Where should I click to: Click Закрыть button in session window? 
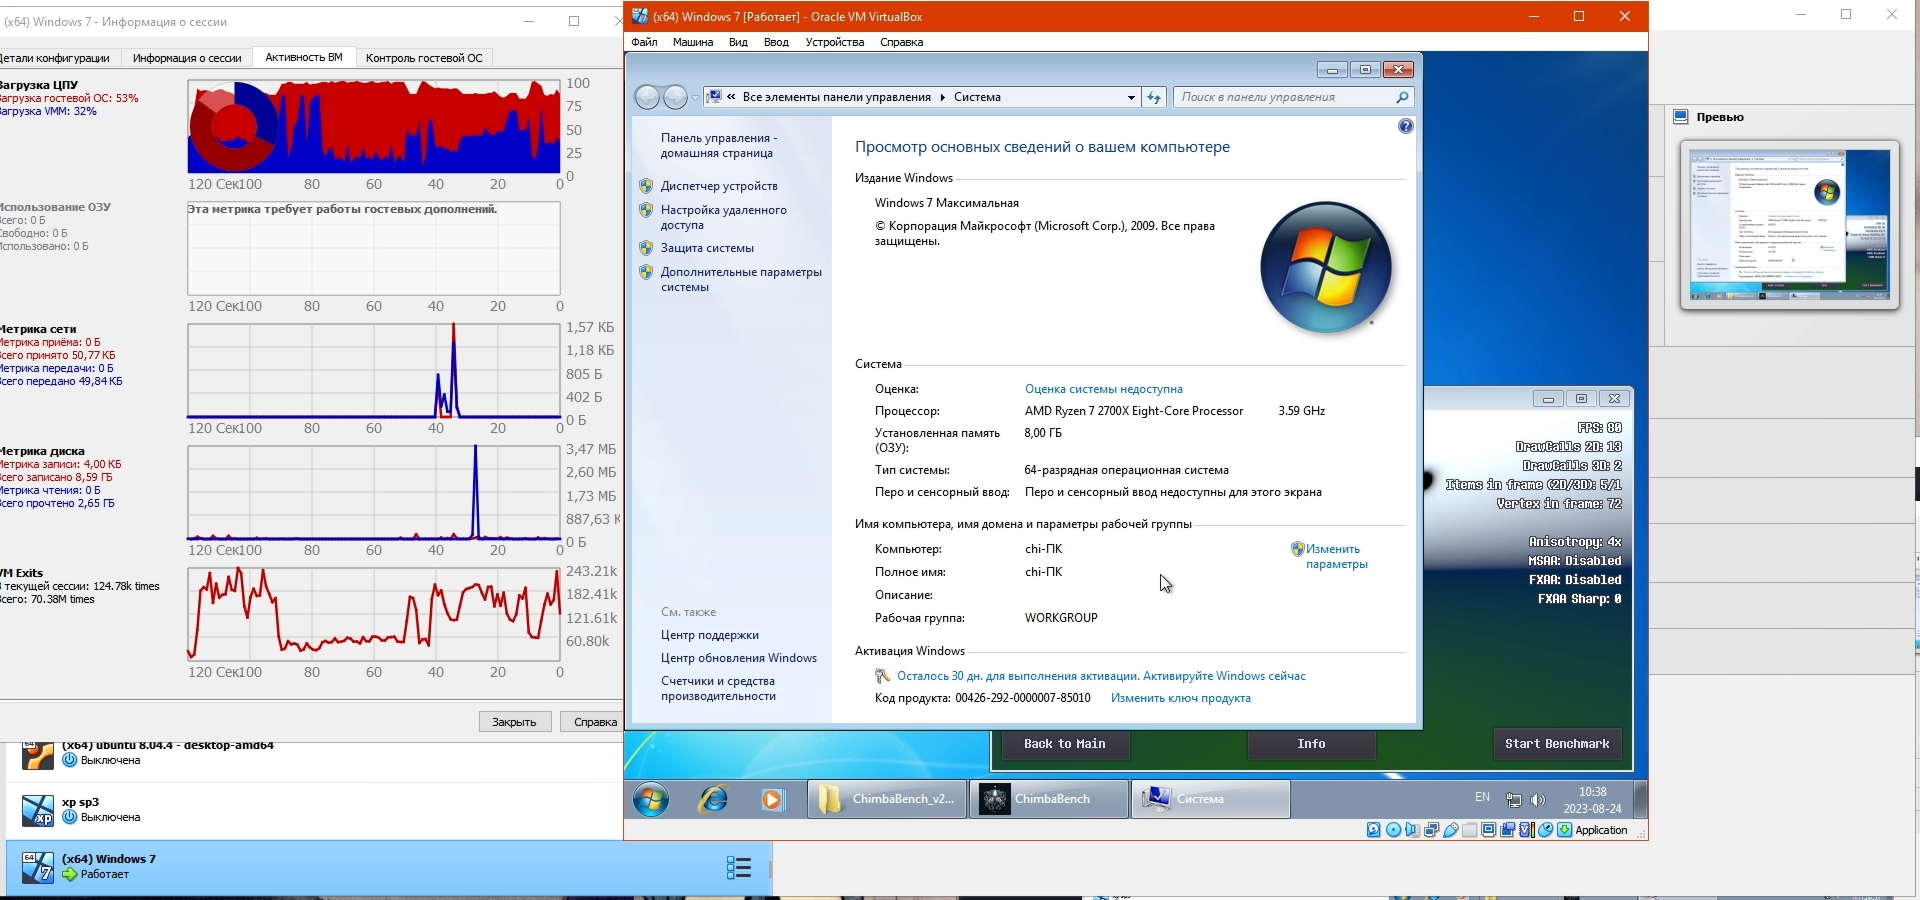pos(514,722)
